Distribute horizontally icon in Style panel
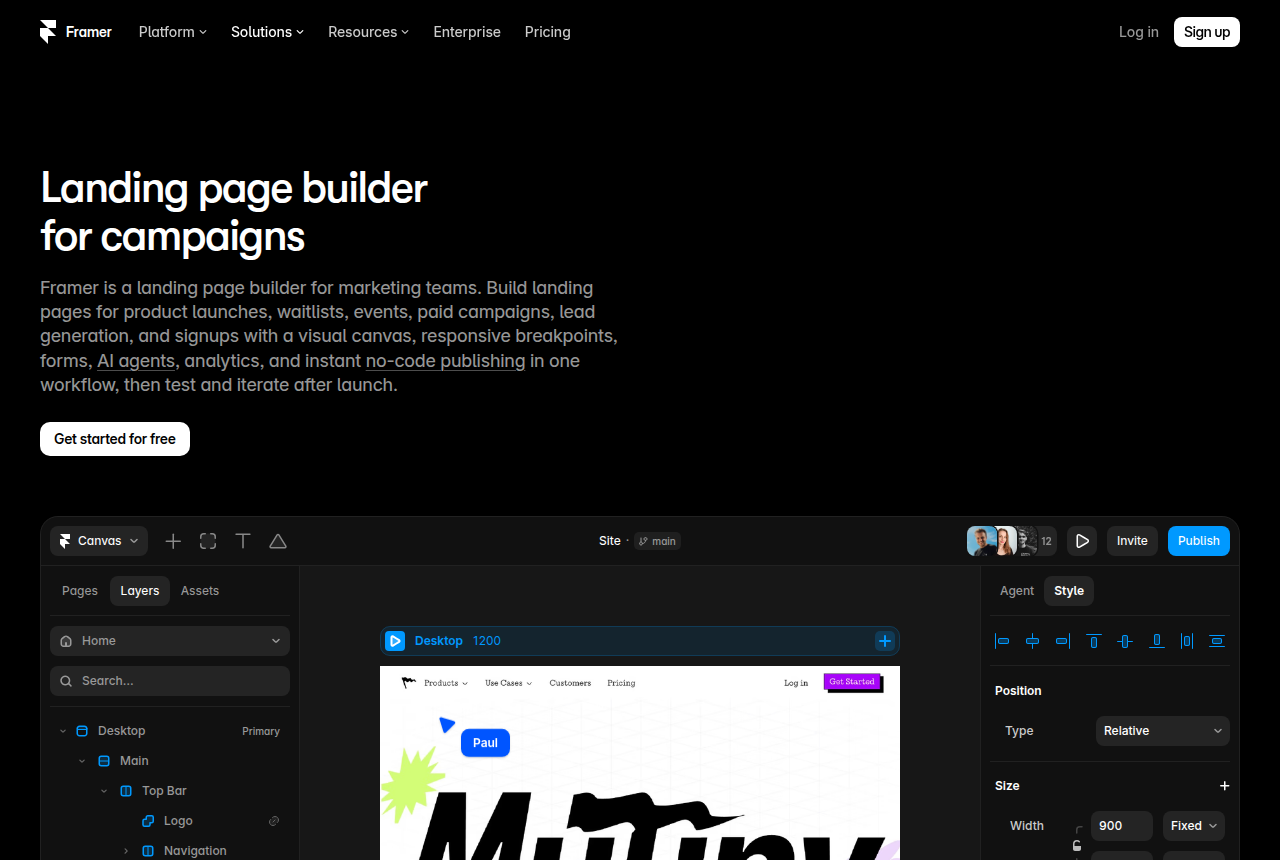 [1187, 641]
